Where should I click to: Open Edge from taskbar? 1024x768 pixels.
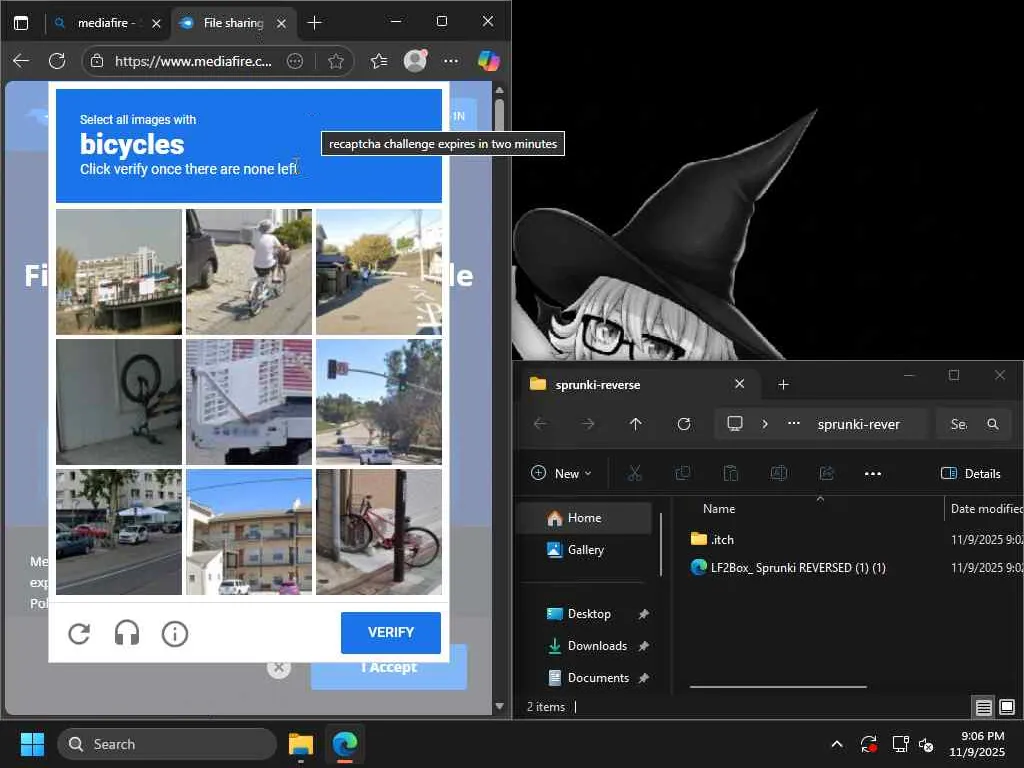coord(344,744)
